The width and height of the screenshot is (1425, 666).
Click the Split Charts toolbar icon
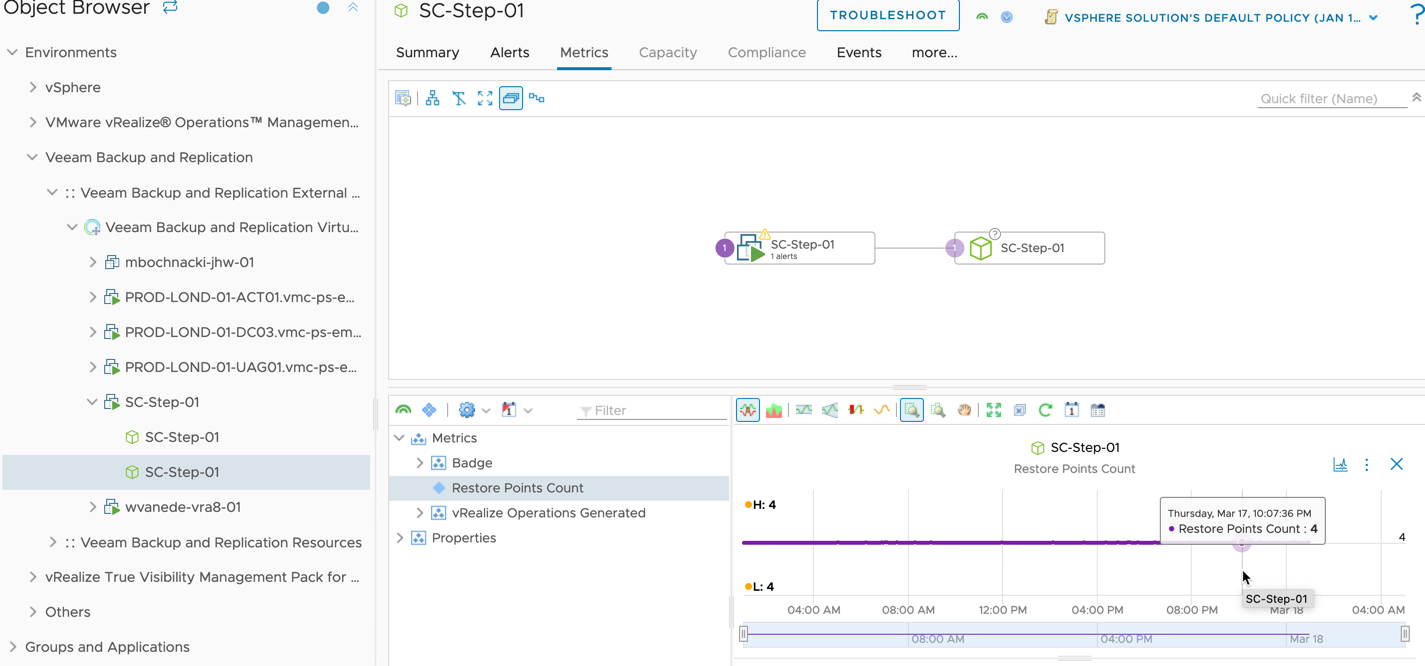(748, 410)
